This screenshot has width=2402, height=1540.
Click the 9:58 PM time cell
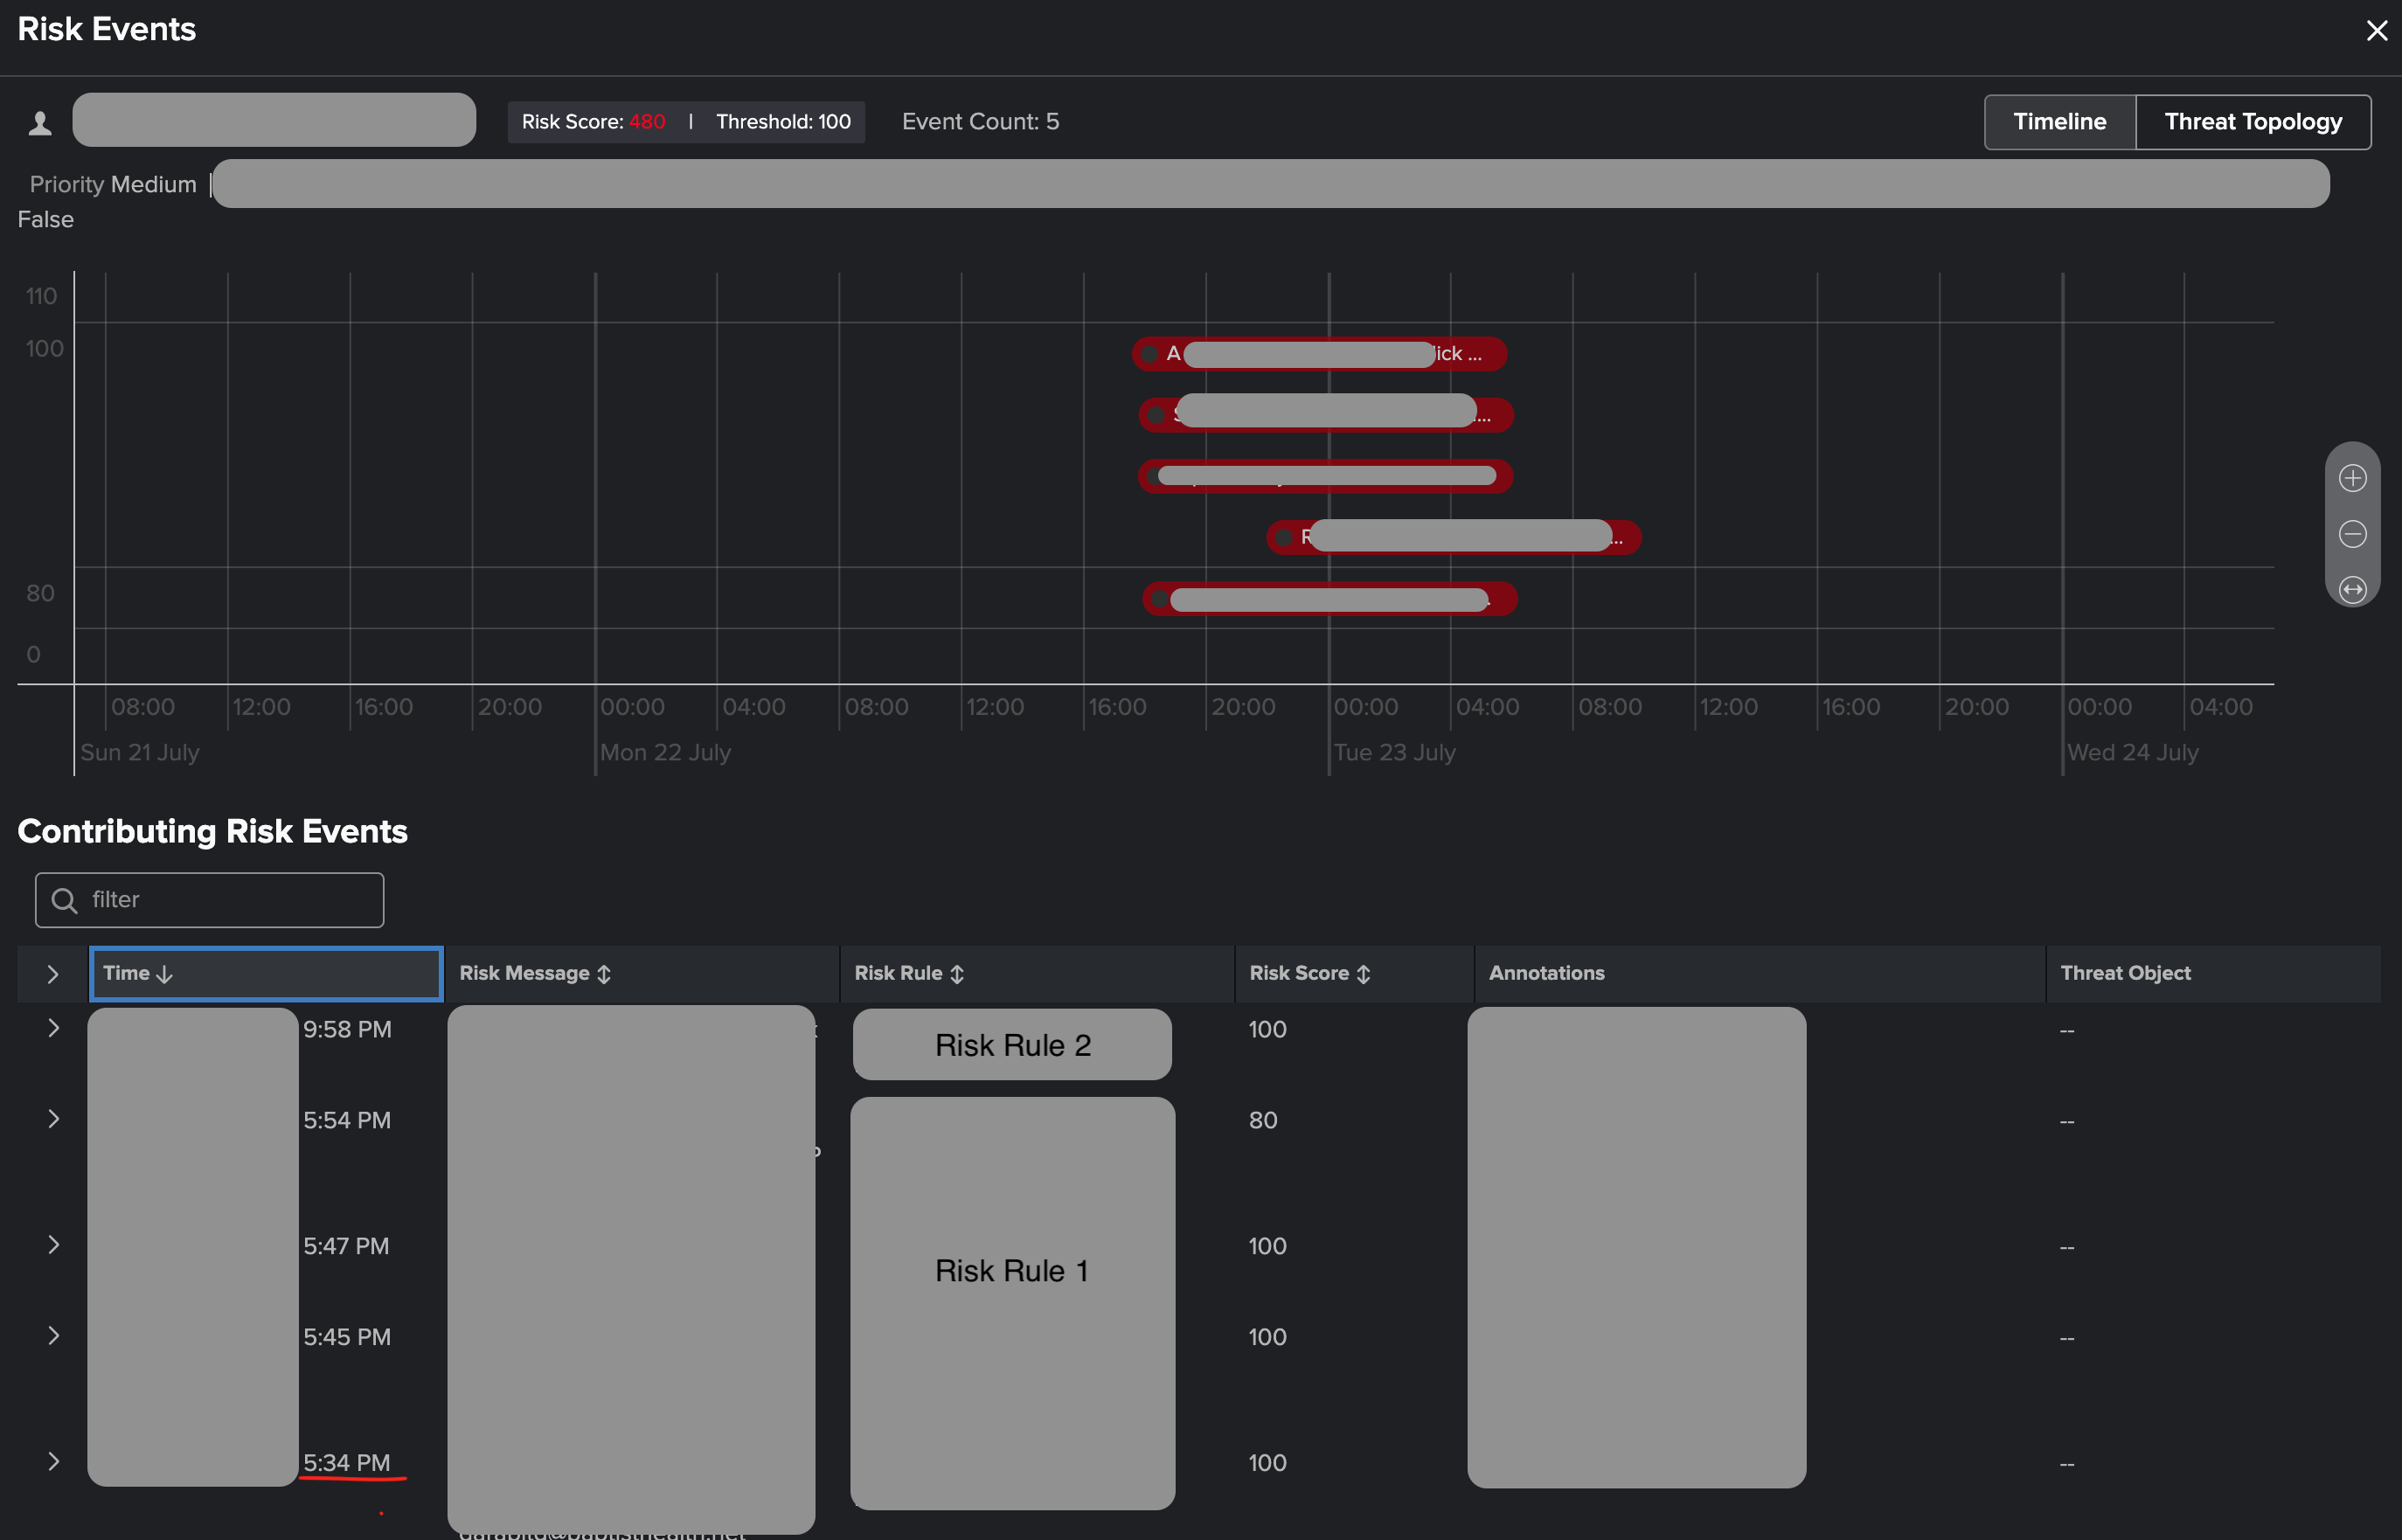click(347, 1029)
